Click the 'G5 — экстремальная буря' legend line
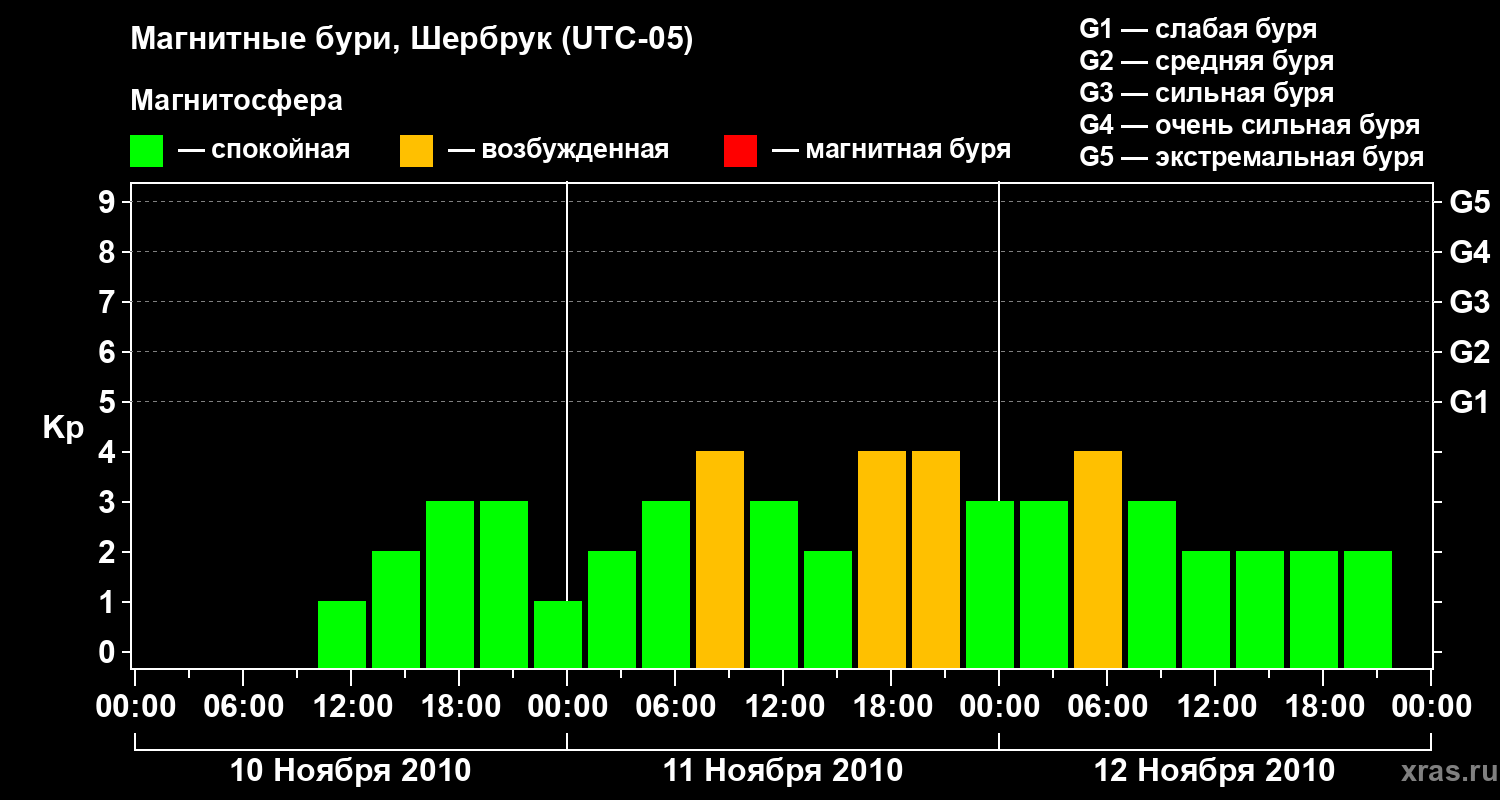This screenshot has height=800, width=1500. coord(1252,157)
